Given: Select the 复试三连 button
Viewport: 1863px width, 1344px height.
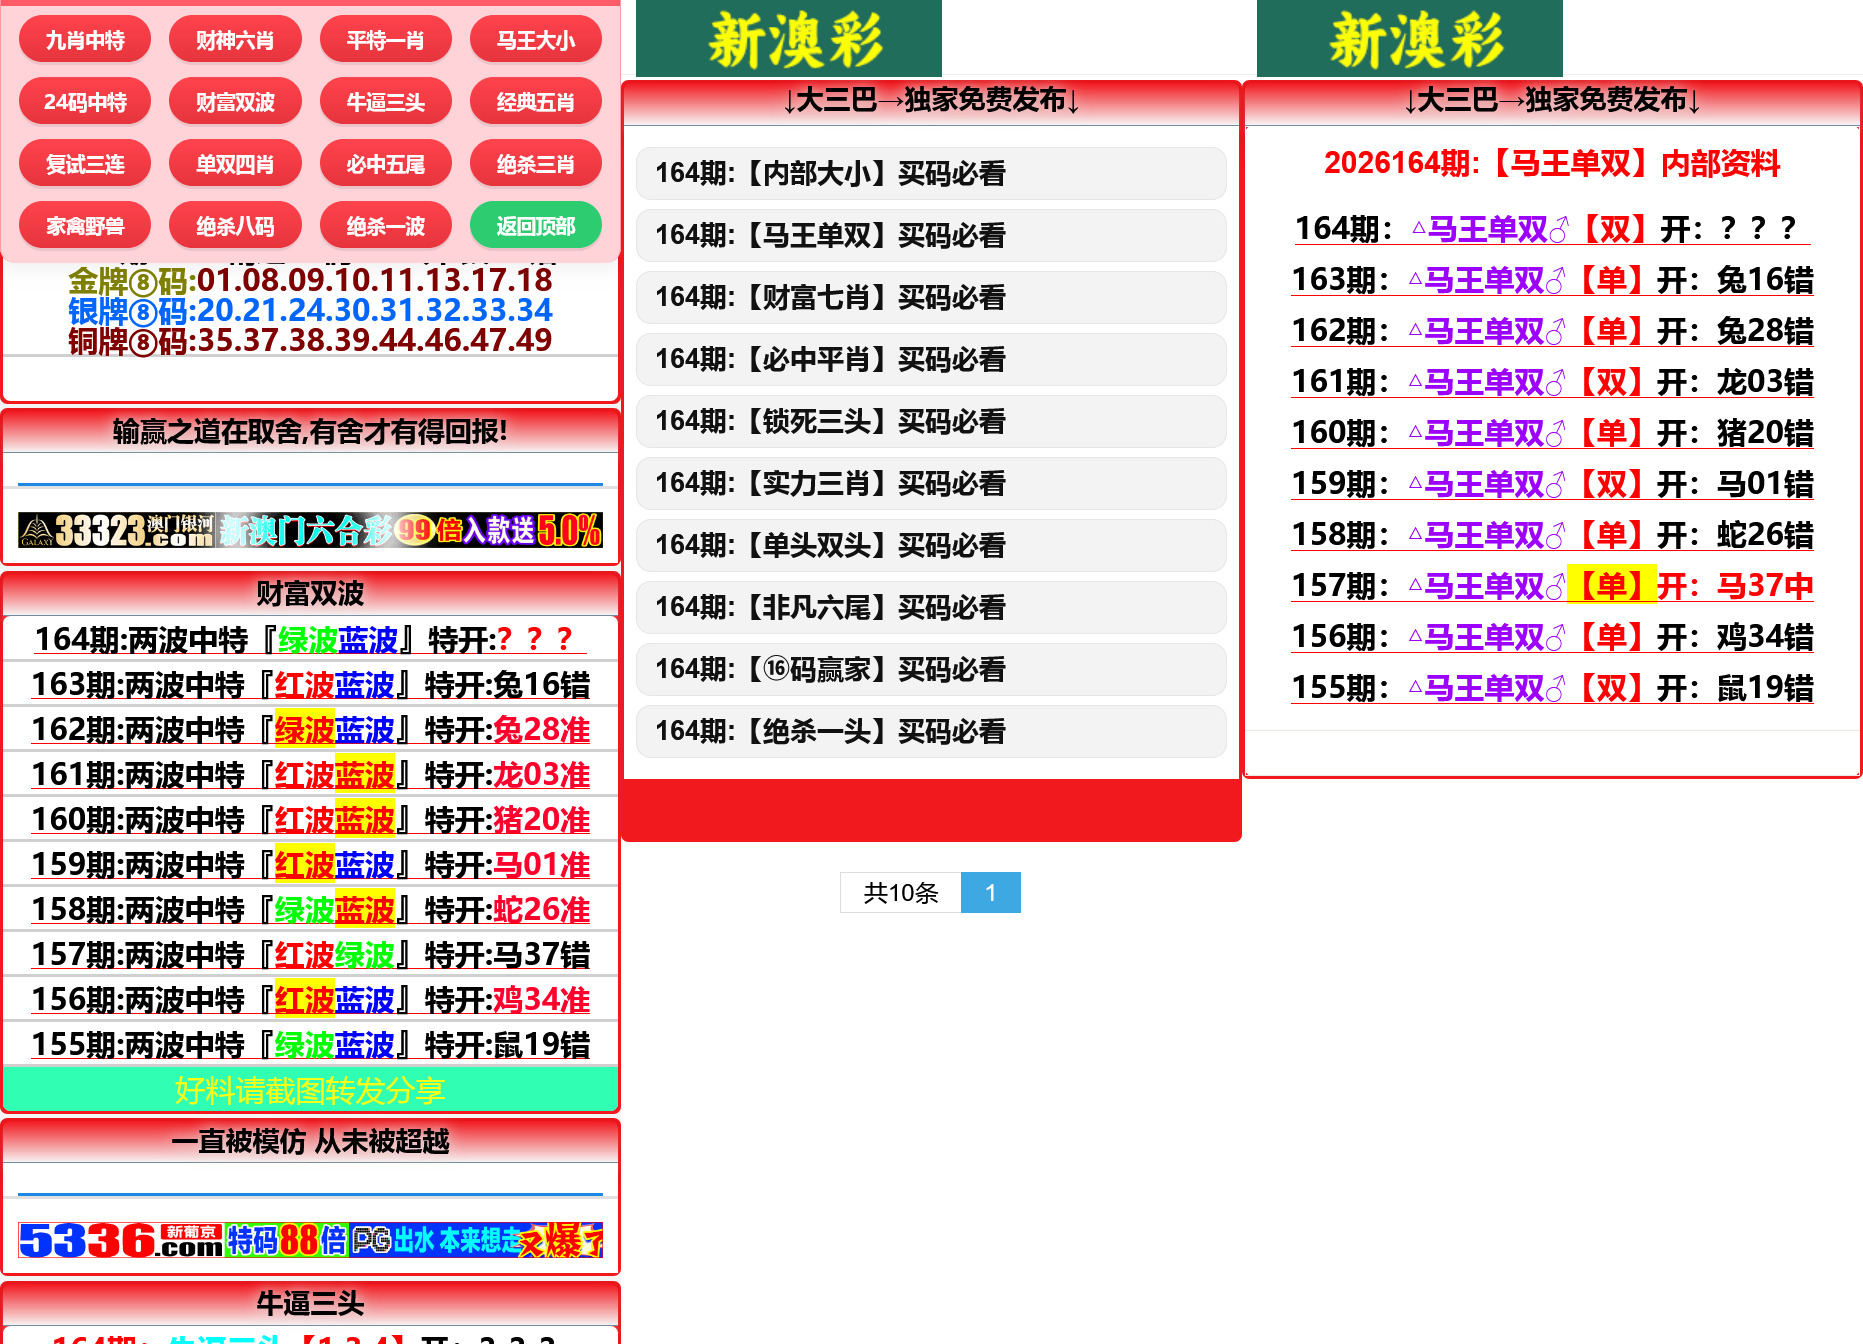Looking at the screenshot, I should (x=85, y=164).
